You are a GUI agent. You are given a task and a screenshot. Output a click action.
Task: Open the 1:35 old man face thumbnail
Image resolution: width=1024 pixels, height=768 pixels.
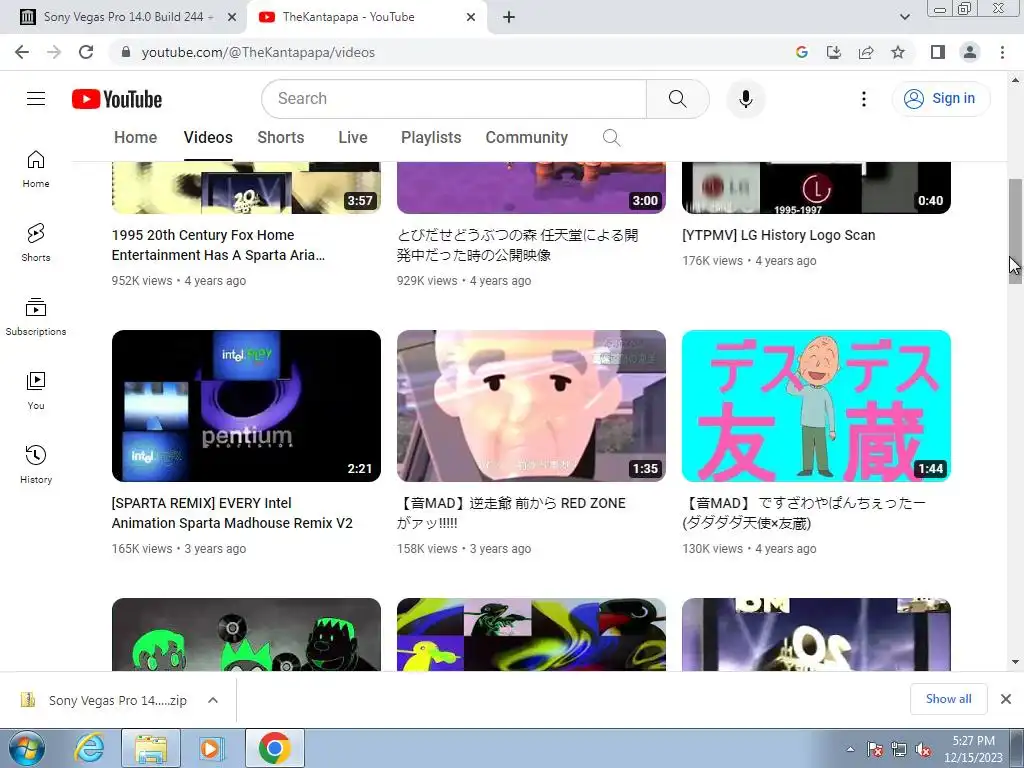click(531, 406)
